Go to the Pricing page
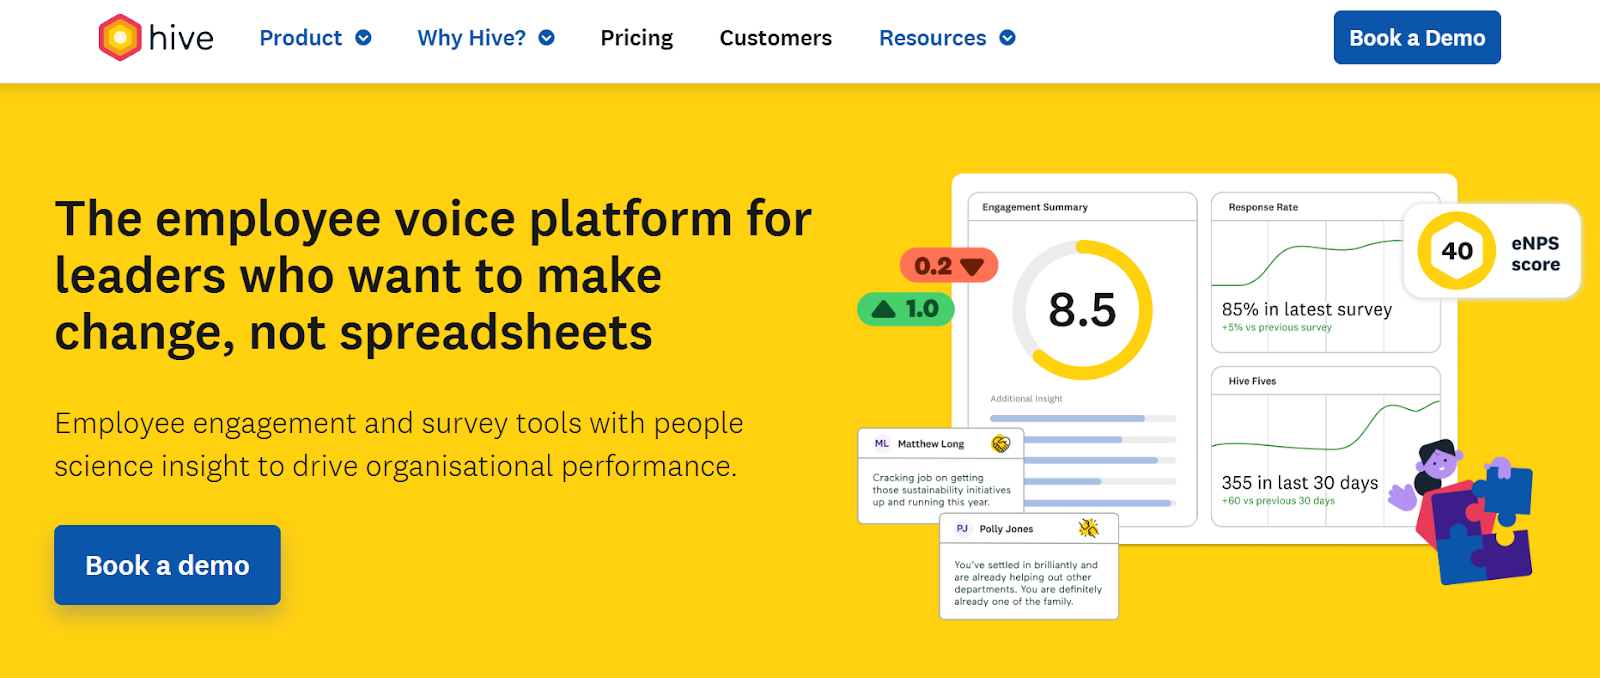Screen dimensions: 1600x678 (637, 38)
